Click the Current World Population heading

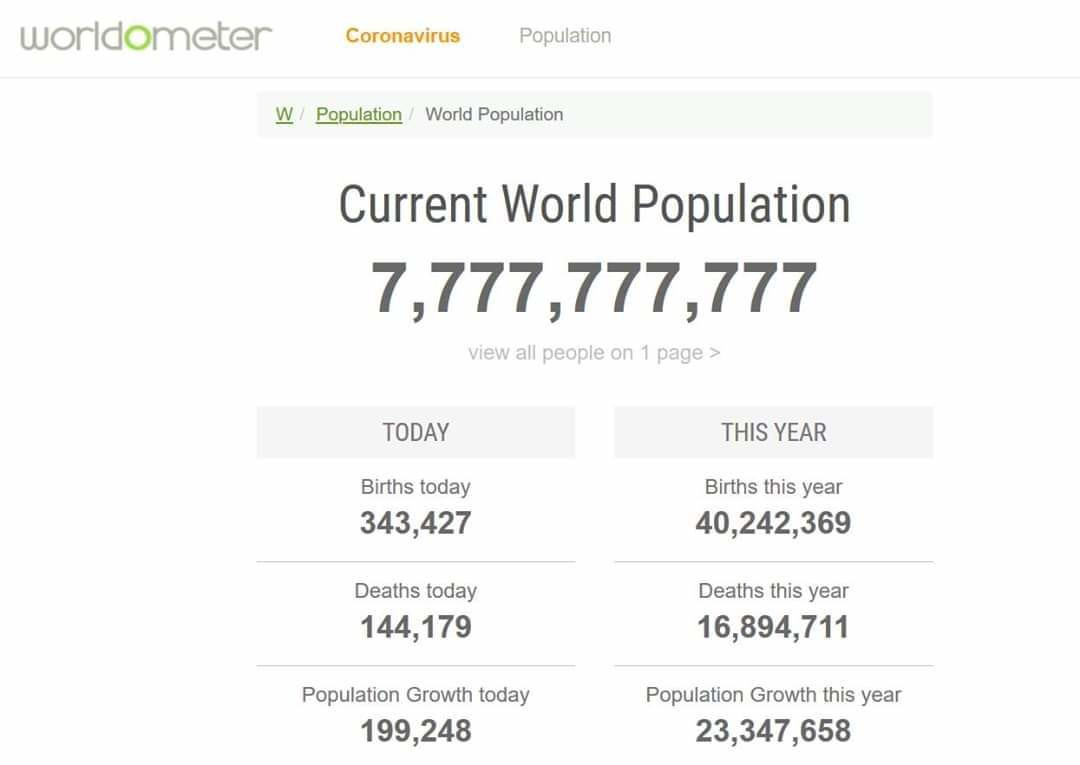[594, 204]
